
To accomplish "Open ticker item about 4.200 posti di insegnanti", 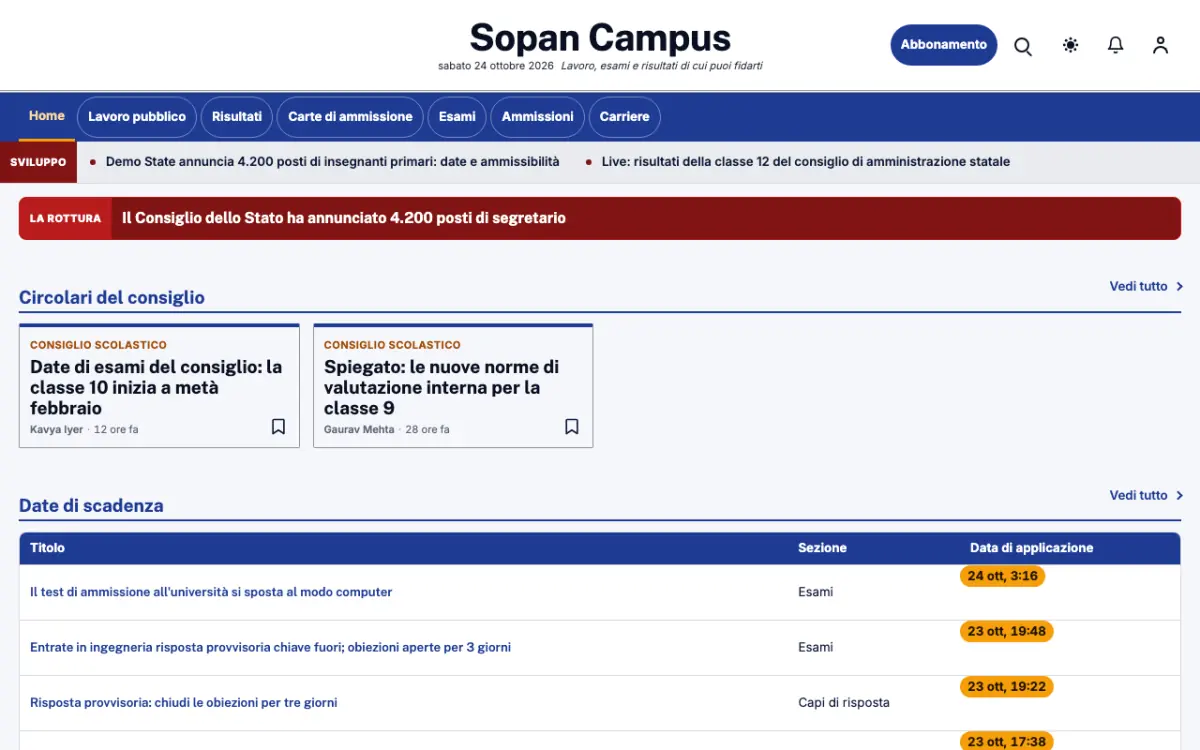I will (332, 161).
